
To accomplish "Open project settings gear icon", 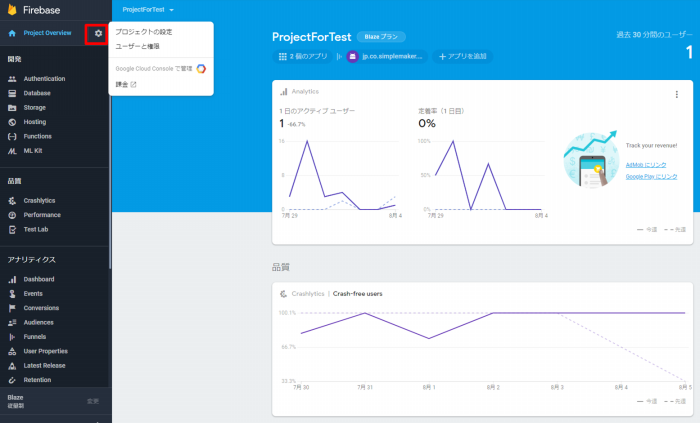I will coord(98,33).
